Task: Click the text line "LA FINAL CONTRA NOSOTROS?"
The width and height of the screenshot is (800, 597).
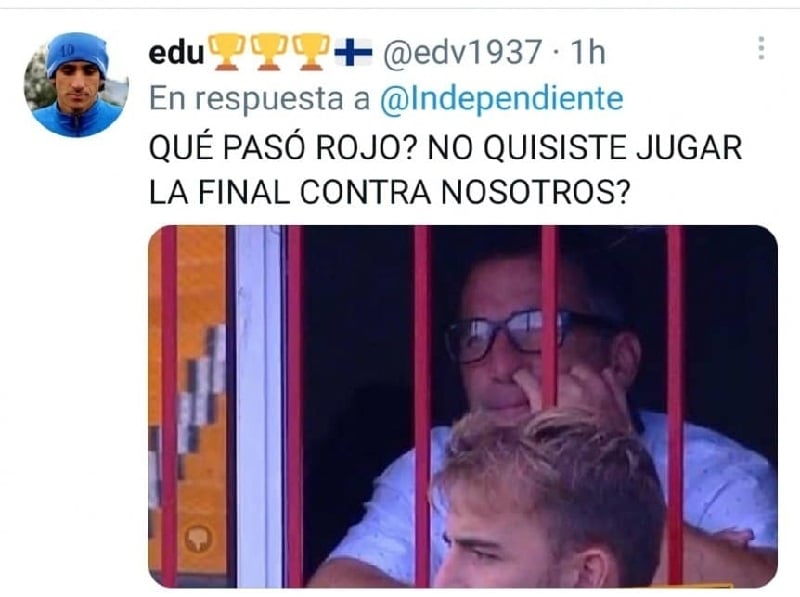Action: (x=390, y=192)
